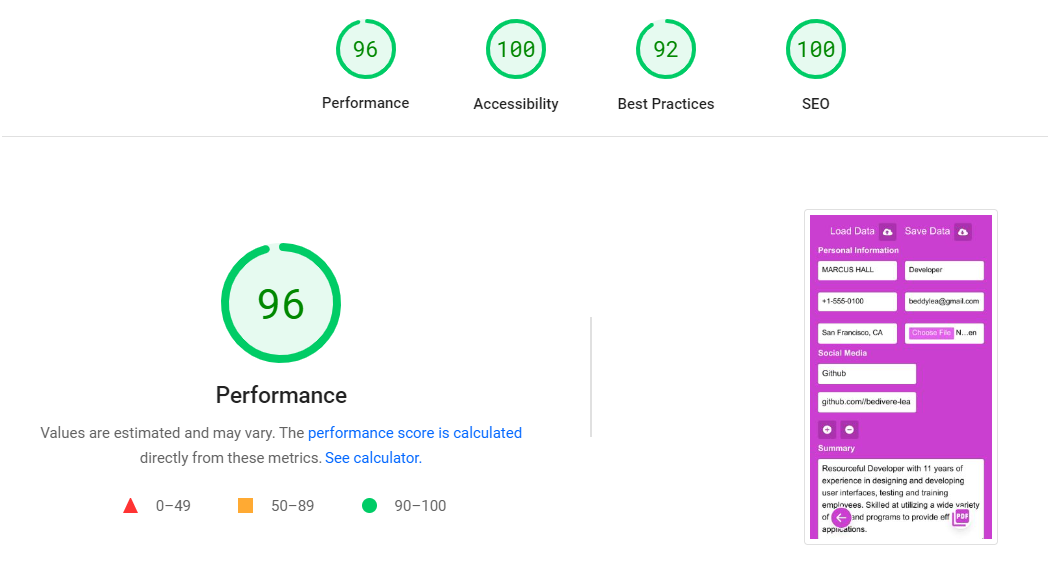Viewport: 1048px width, 562px height.
Task: Open the "performance score is calculated" link
Action: (x=415, y=433)
